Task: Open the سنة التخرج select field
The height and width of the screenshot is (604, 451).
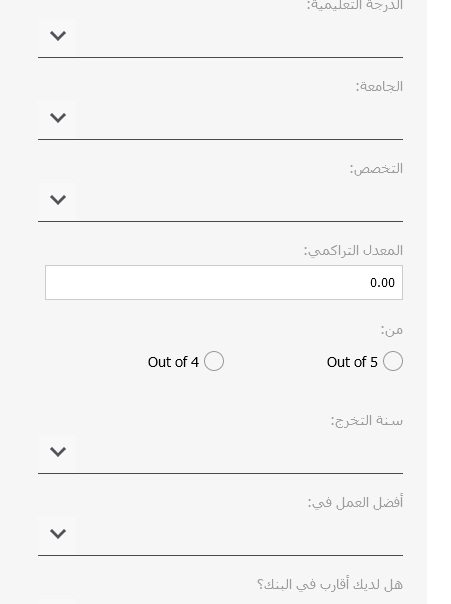Action: pos(220,453)
